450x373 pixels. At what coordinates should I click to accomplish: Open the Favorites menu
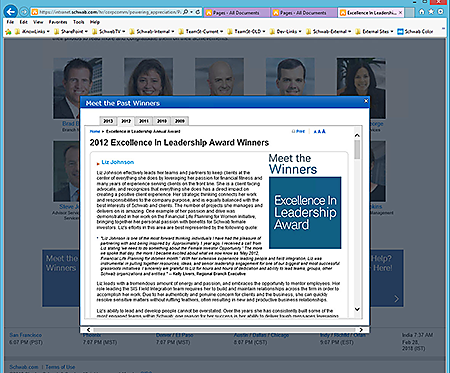point(58,22)
